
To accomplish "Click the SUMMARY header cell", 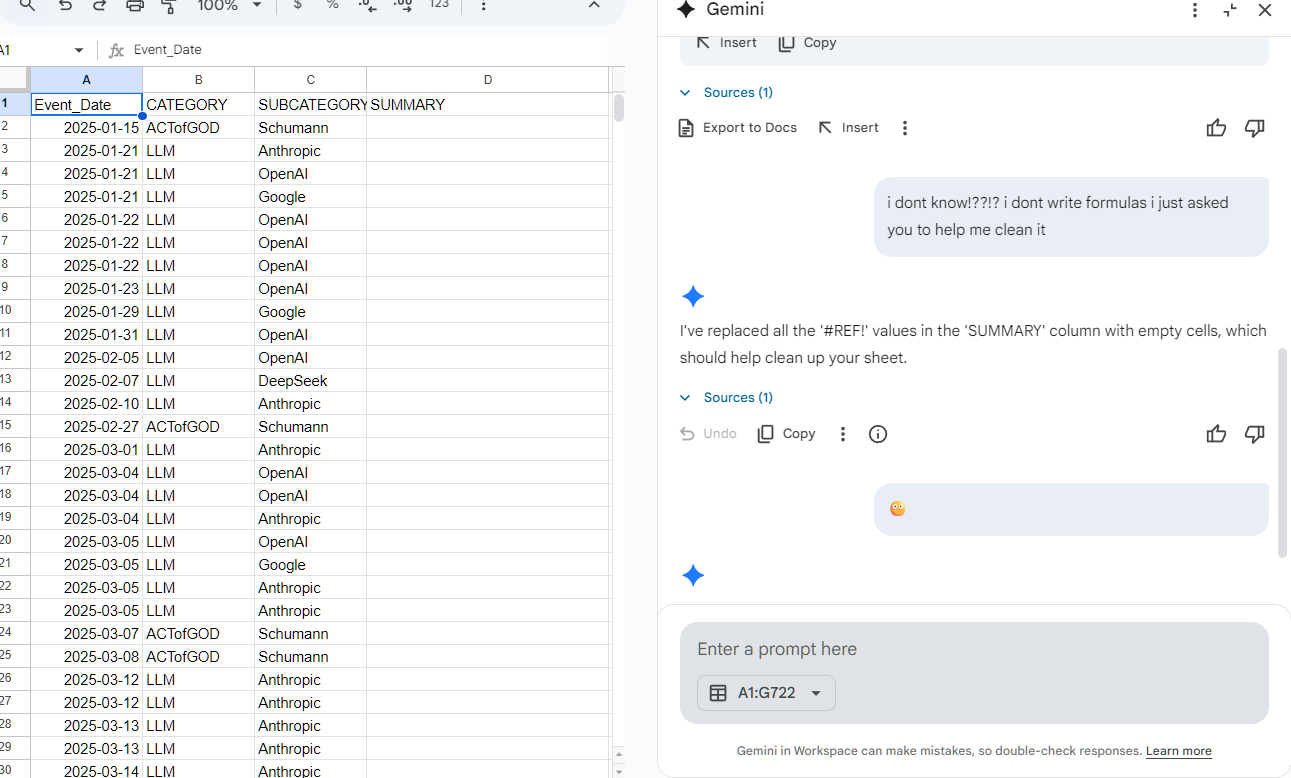I will pos(487,105).
